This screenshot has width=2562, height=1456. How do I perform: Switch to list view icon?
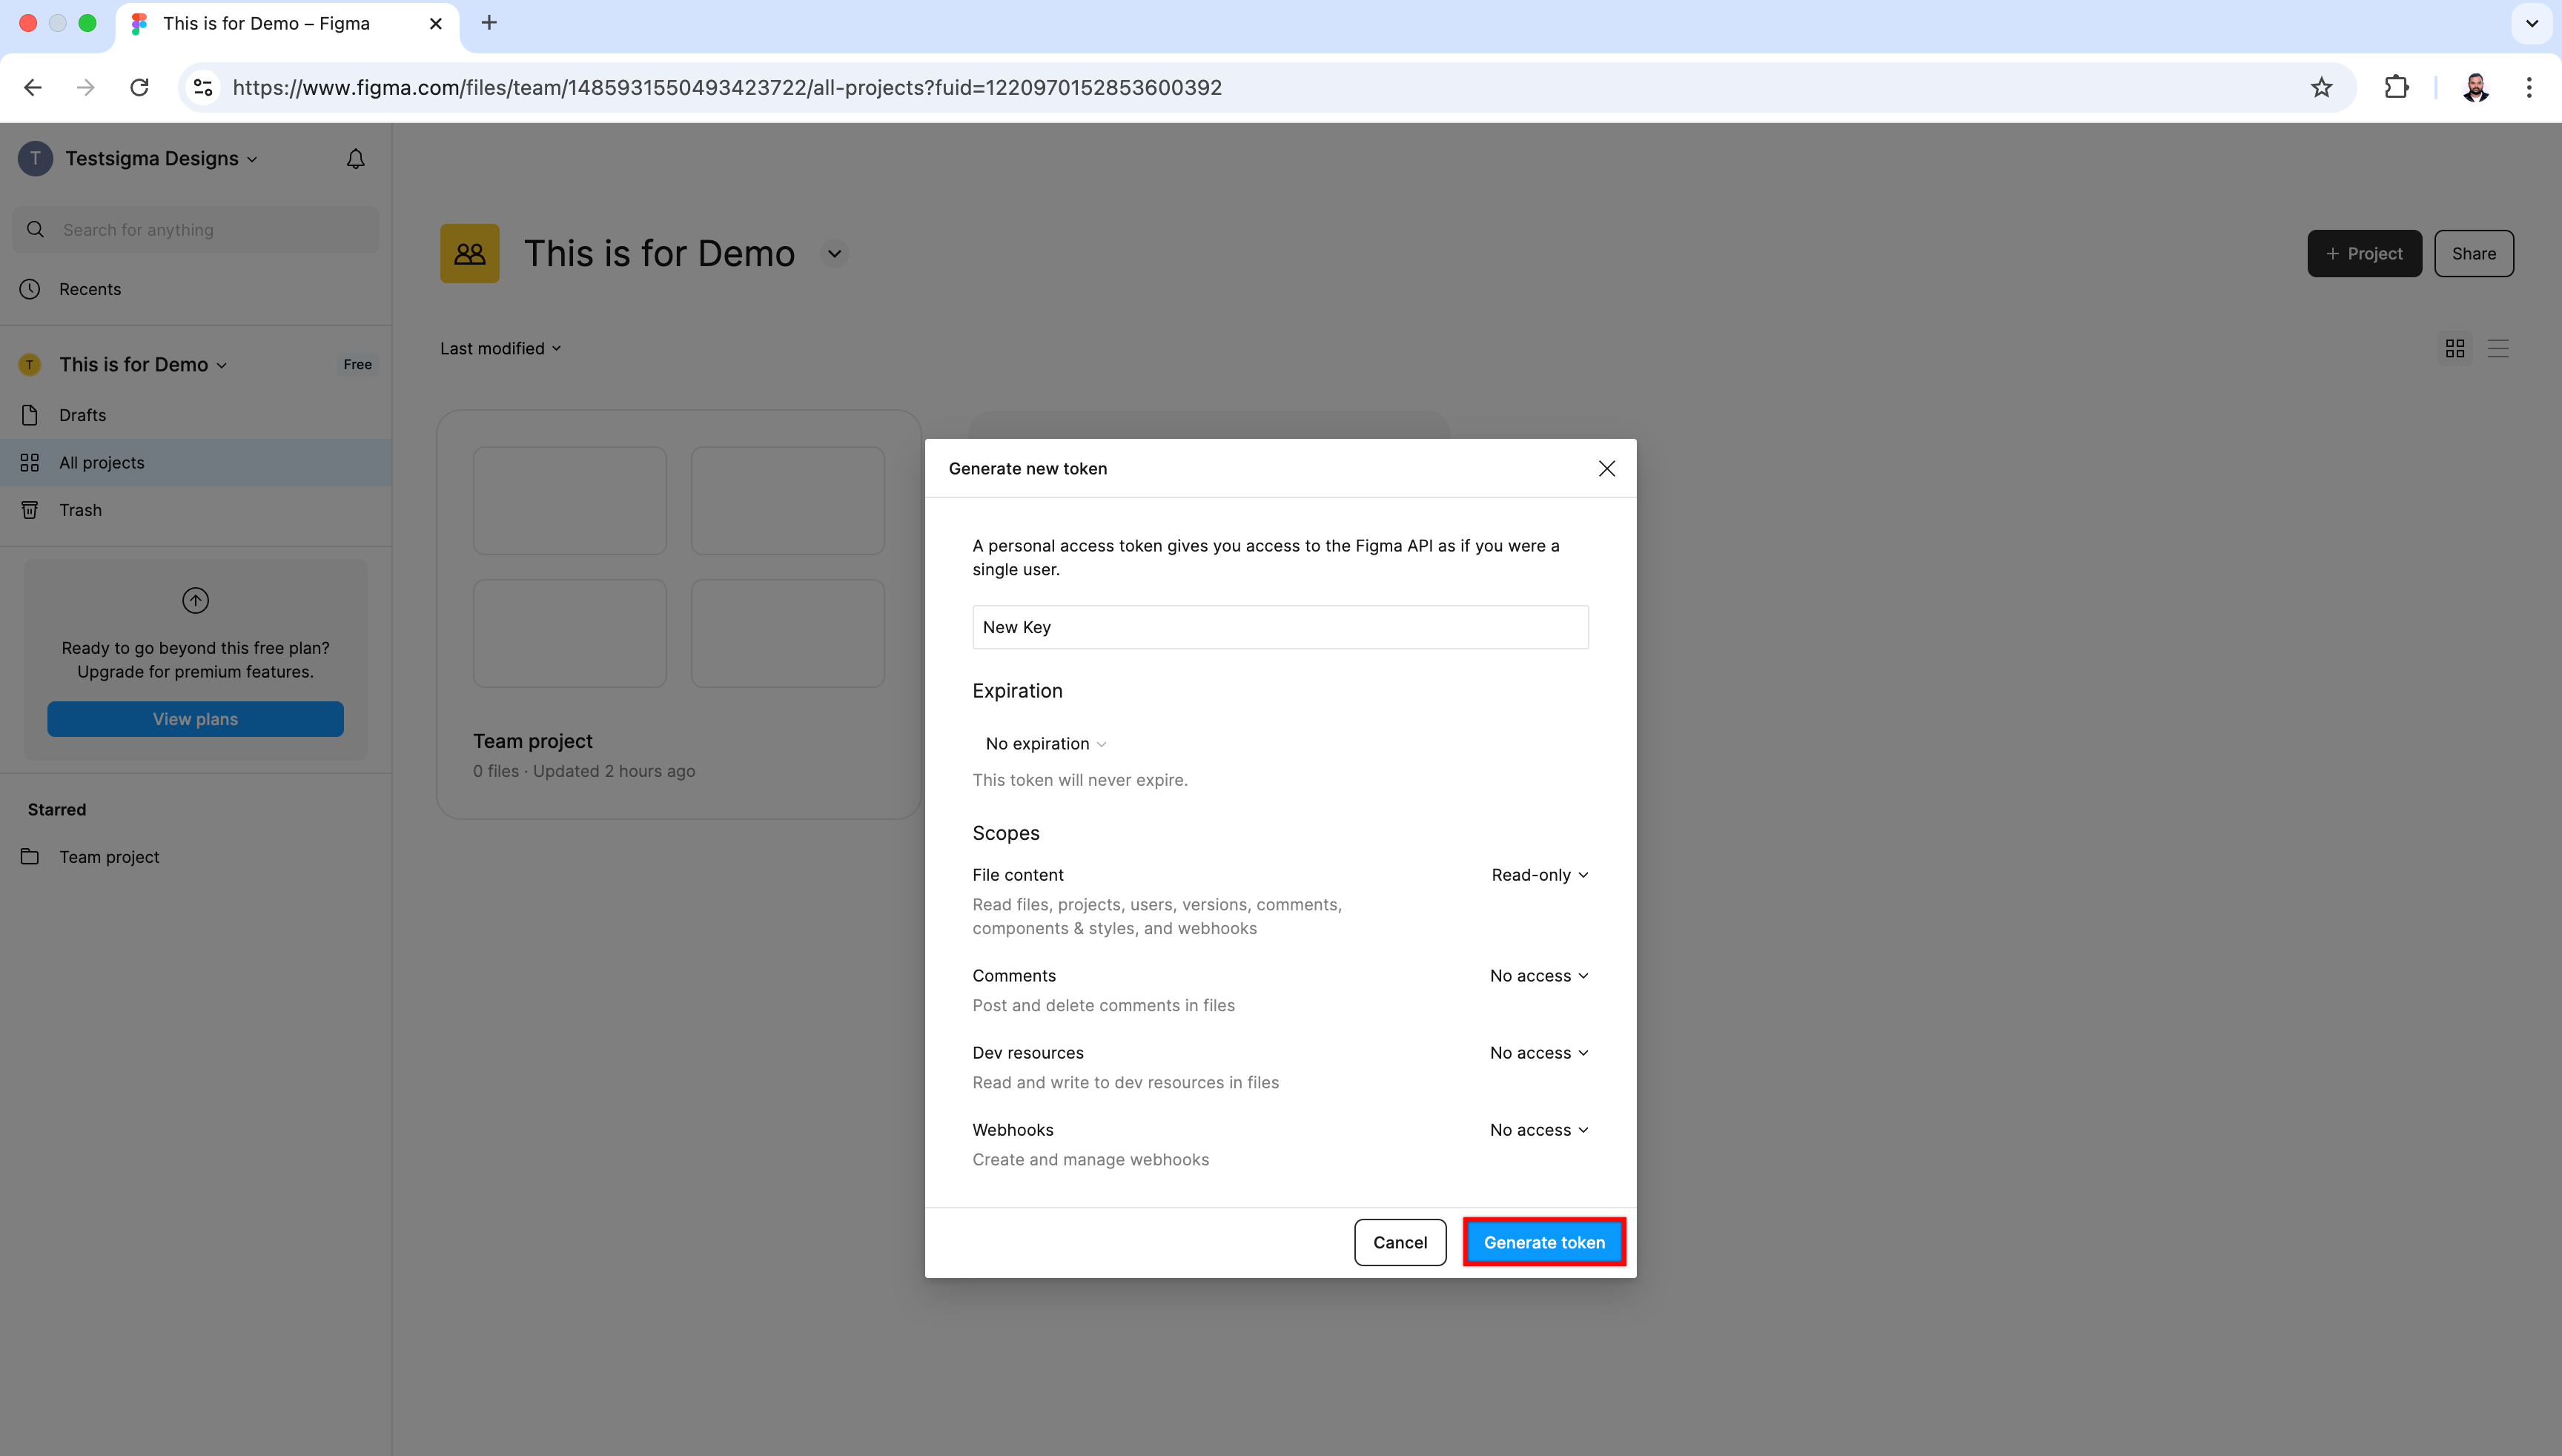(2498, 348)
